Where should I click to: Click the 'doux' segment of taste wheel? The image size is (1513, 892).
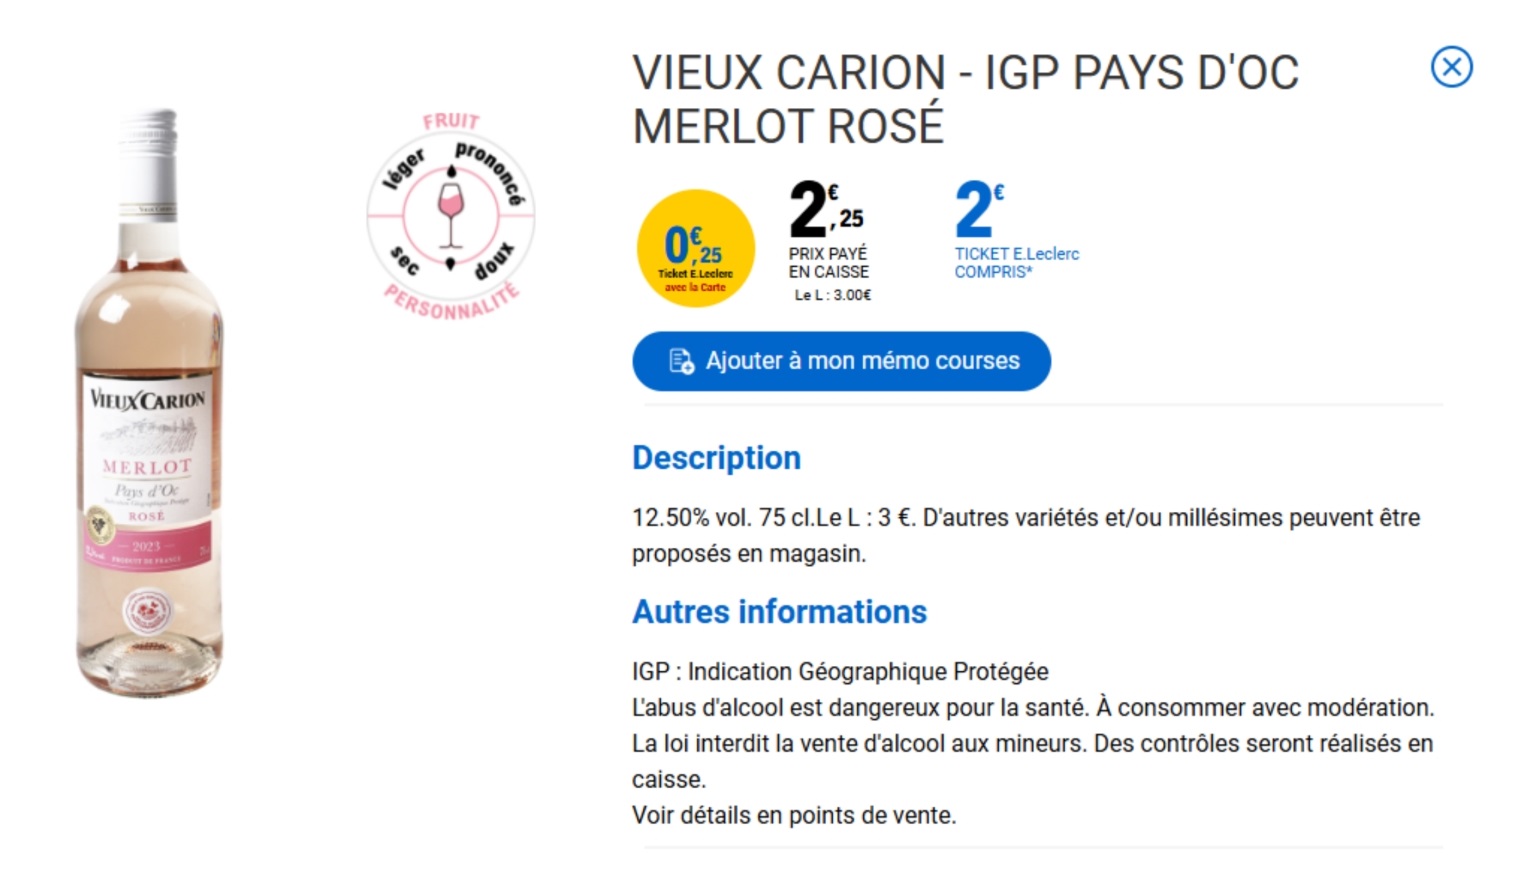click(x=494, y=261)
